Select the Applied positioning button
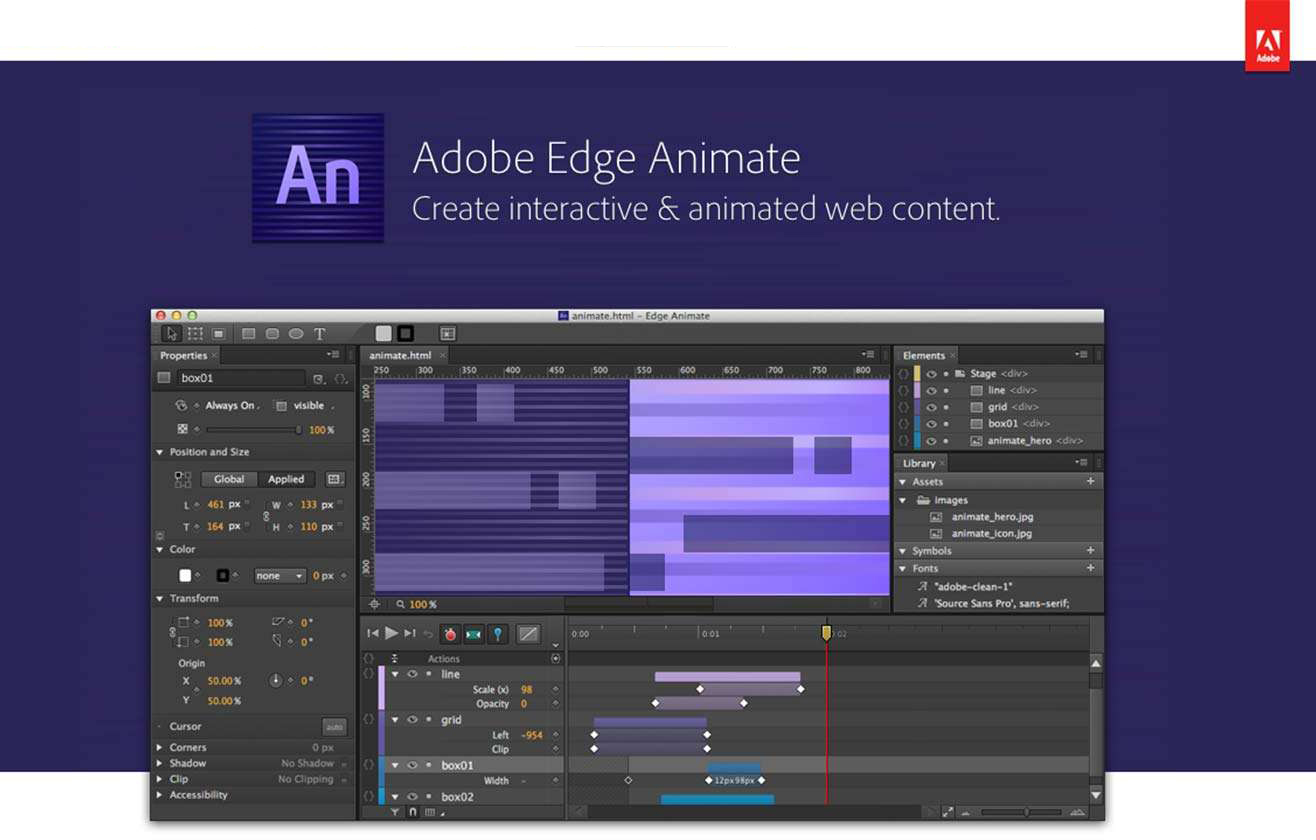Screen dimensions: 1316x840 (x=286, y=479)
